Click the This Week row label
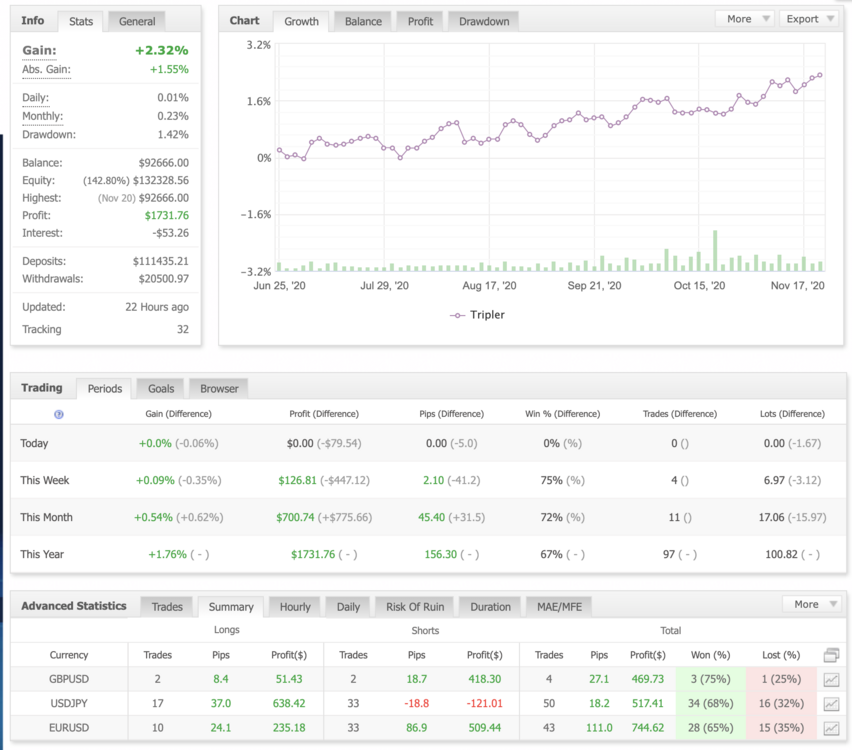The image size is (852, 750). pyautogui.click(x=45, y=480)
